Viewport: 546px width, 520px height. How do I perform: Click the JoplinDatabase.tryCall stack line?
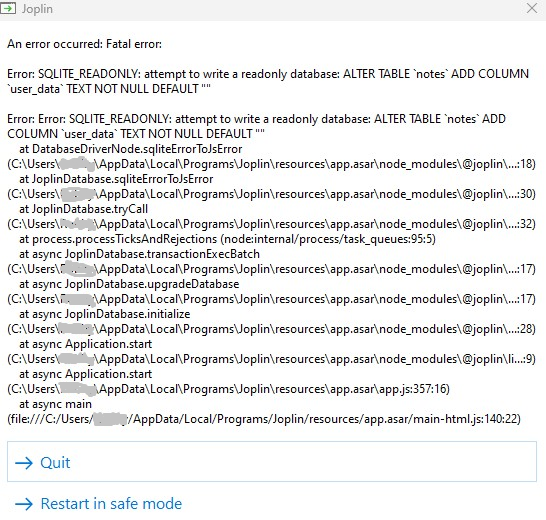[x=84, y=209]
